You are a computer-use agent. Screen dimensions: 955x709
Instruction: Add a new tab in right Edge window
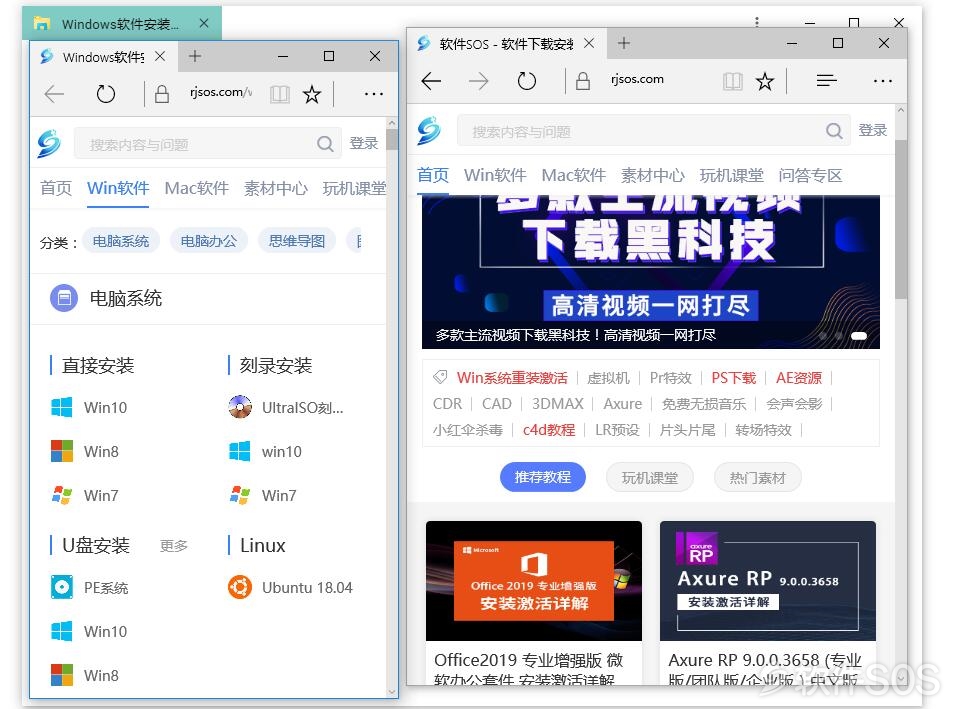tap(624, 43)
